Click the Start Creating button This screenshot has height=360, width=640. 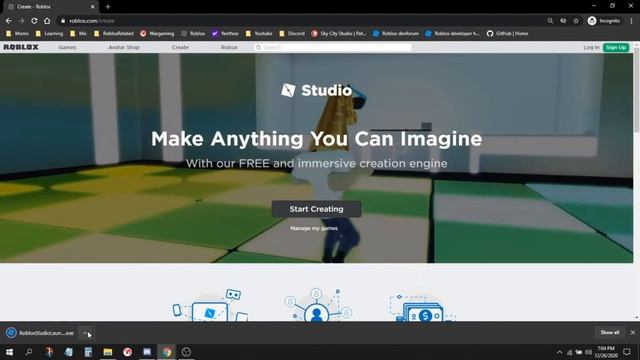pyautogui.click(x=316, y=209)
